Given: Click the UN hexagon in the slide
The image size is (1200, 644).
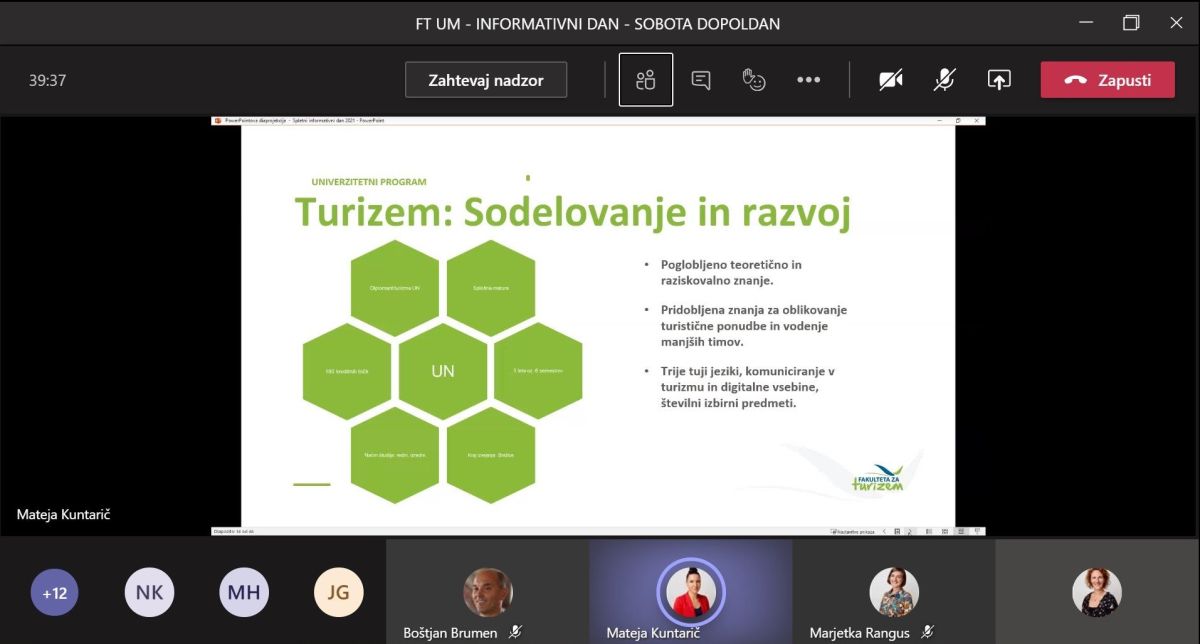Looking at the screenshot, I should click(443, 371).
